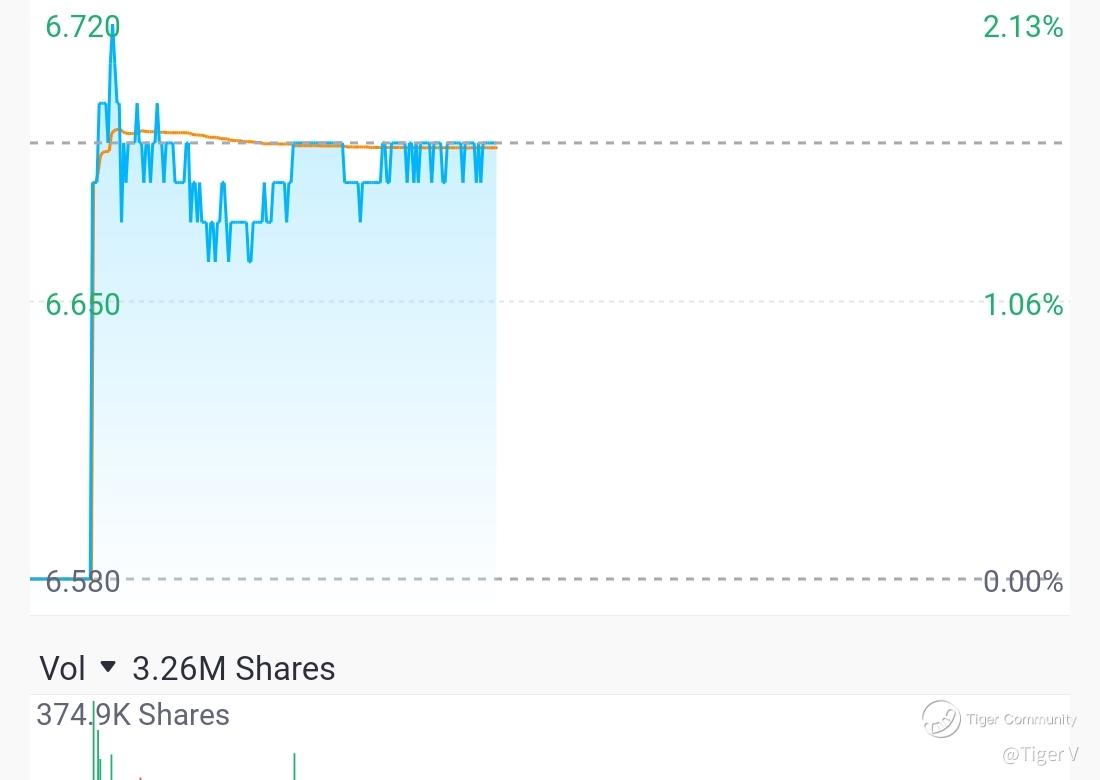
Task: Click the 1.06% percentage label
Action: tap(1023, 304)
